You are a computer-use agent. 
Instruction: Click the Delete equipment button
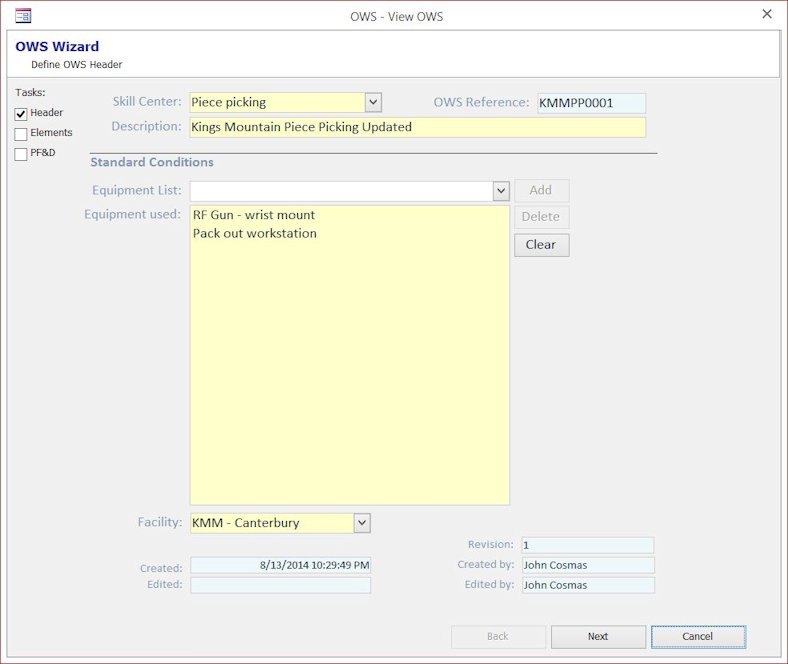point(541,217)
